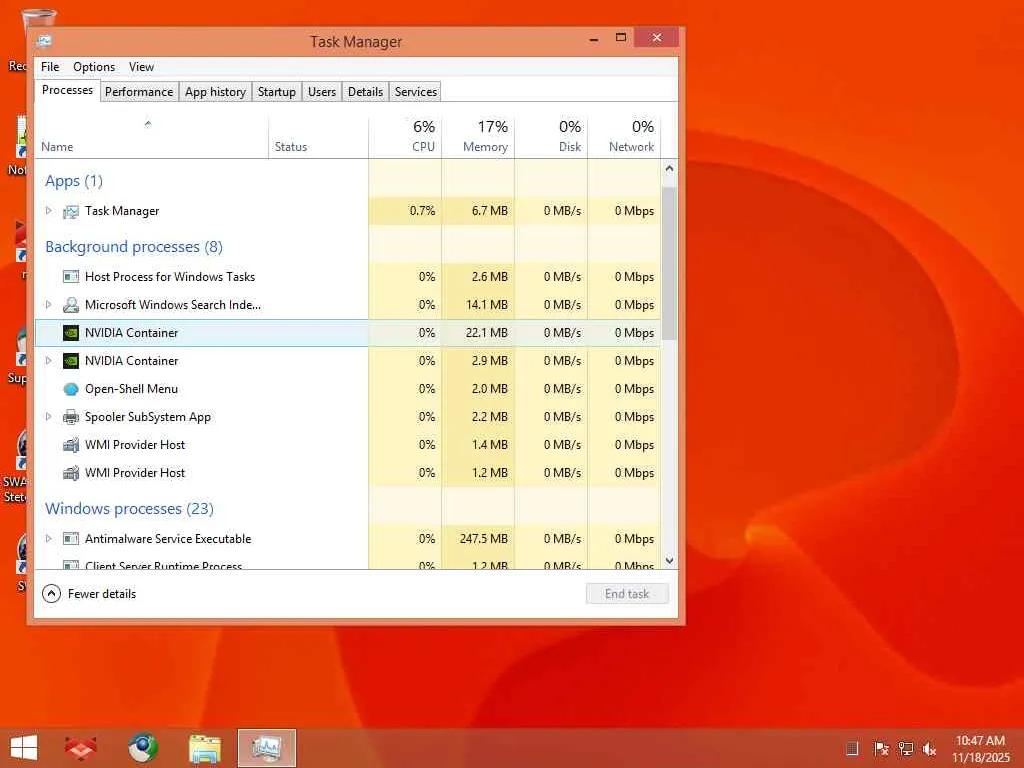The image size is (1024, 768).
Task: Click the "Antimalware Service Executable" name
Action: (168, 539)
